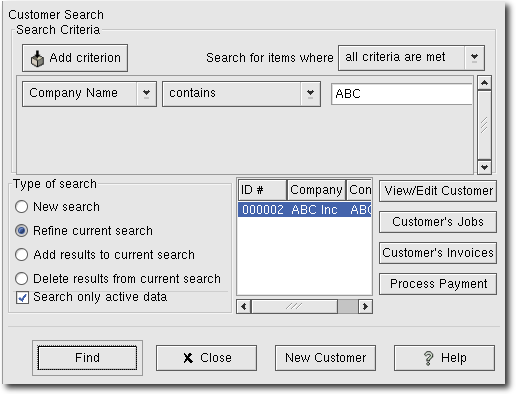Open Customer's Invoices
This screenshot has height=394, width=516.
click(438, 253)
